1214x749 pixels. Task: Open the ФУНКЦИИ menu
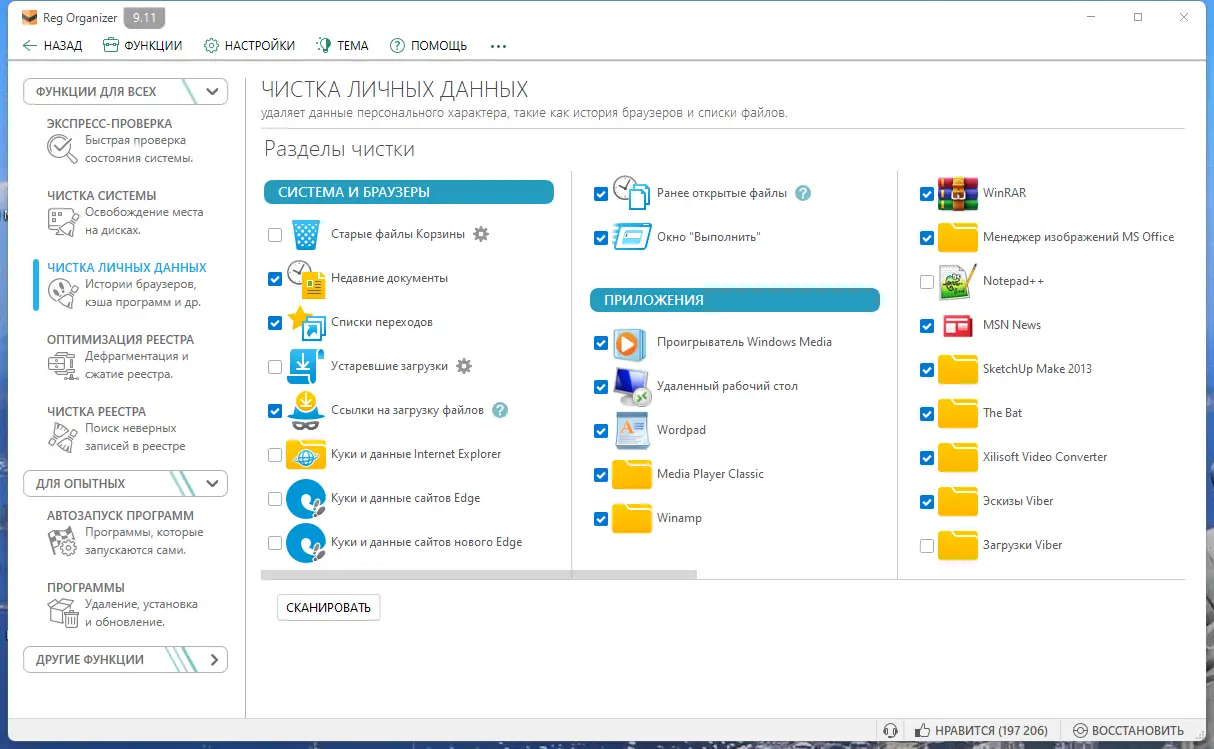(x=143, y=45)
